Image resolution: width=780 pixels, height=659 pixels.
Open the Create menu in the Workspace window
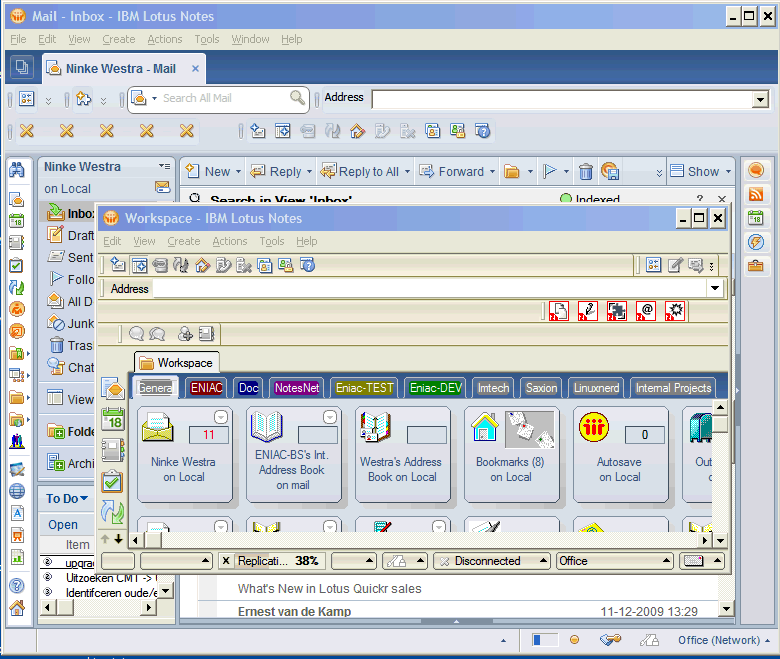(x=184, y=241)
